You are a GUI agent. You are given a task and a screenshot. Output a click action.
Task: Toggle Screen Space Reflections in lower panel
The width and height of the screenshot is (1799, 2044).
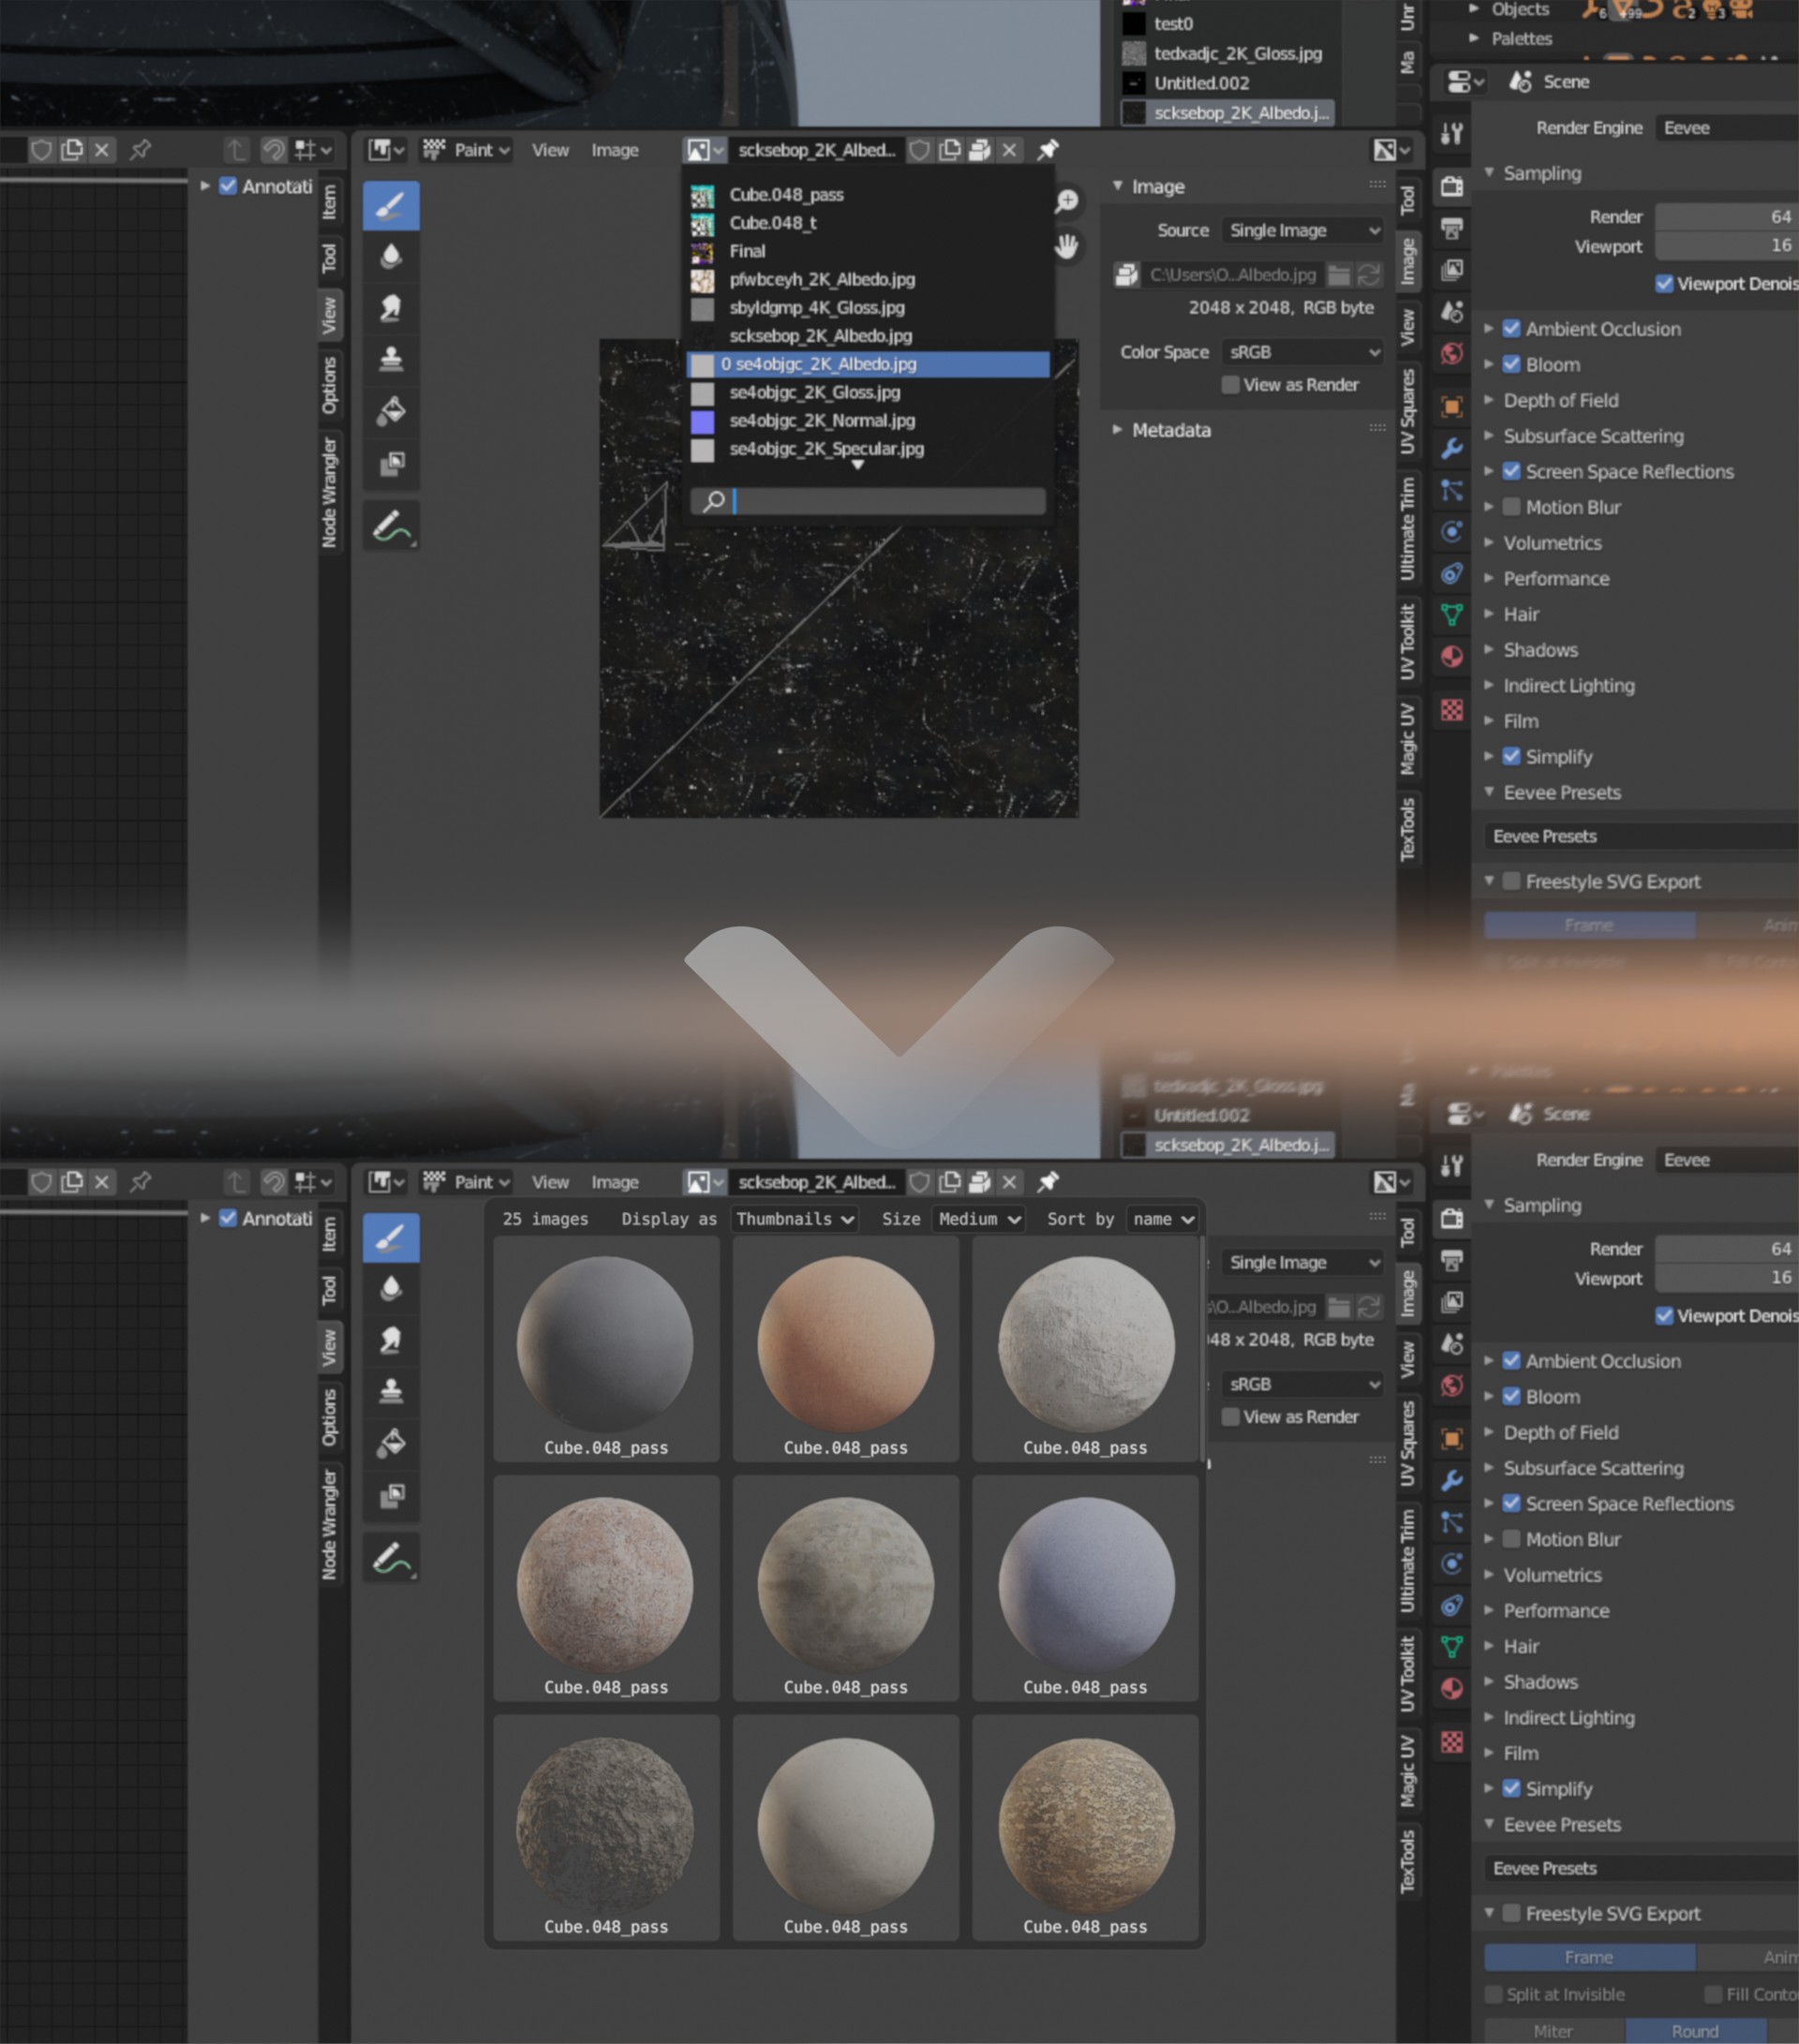coord(1512,1503)
